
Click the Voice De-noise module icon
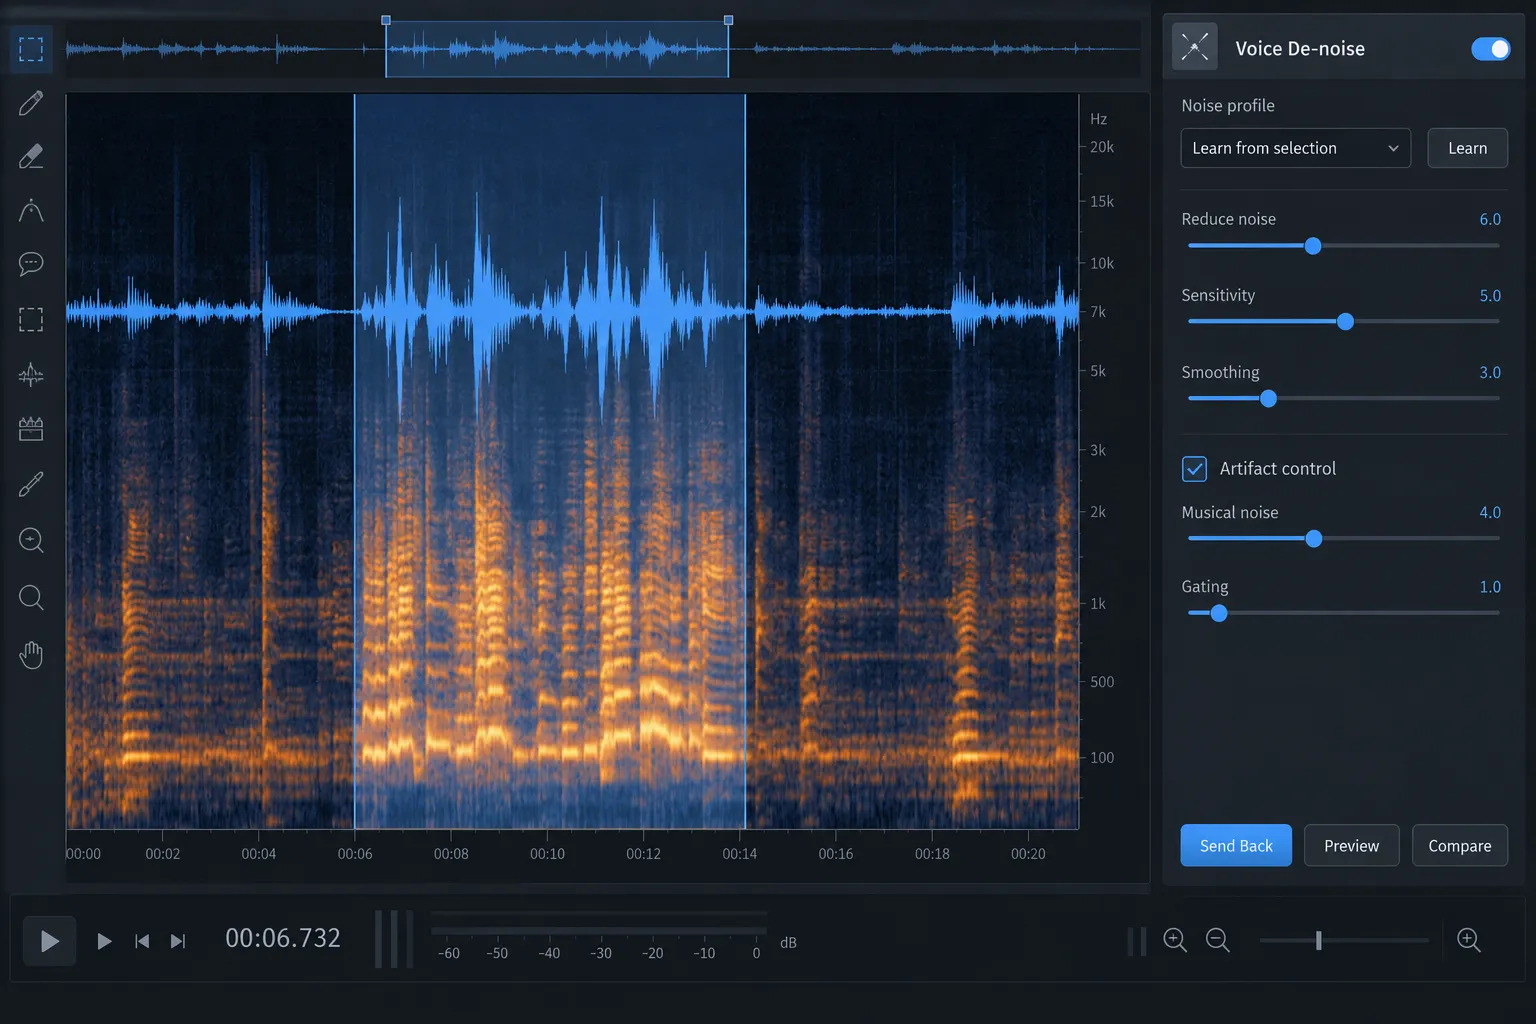(1194, 47)
